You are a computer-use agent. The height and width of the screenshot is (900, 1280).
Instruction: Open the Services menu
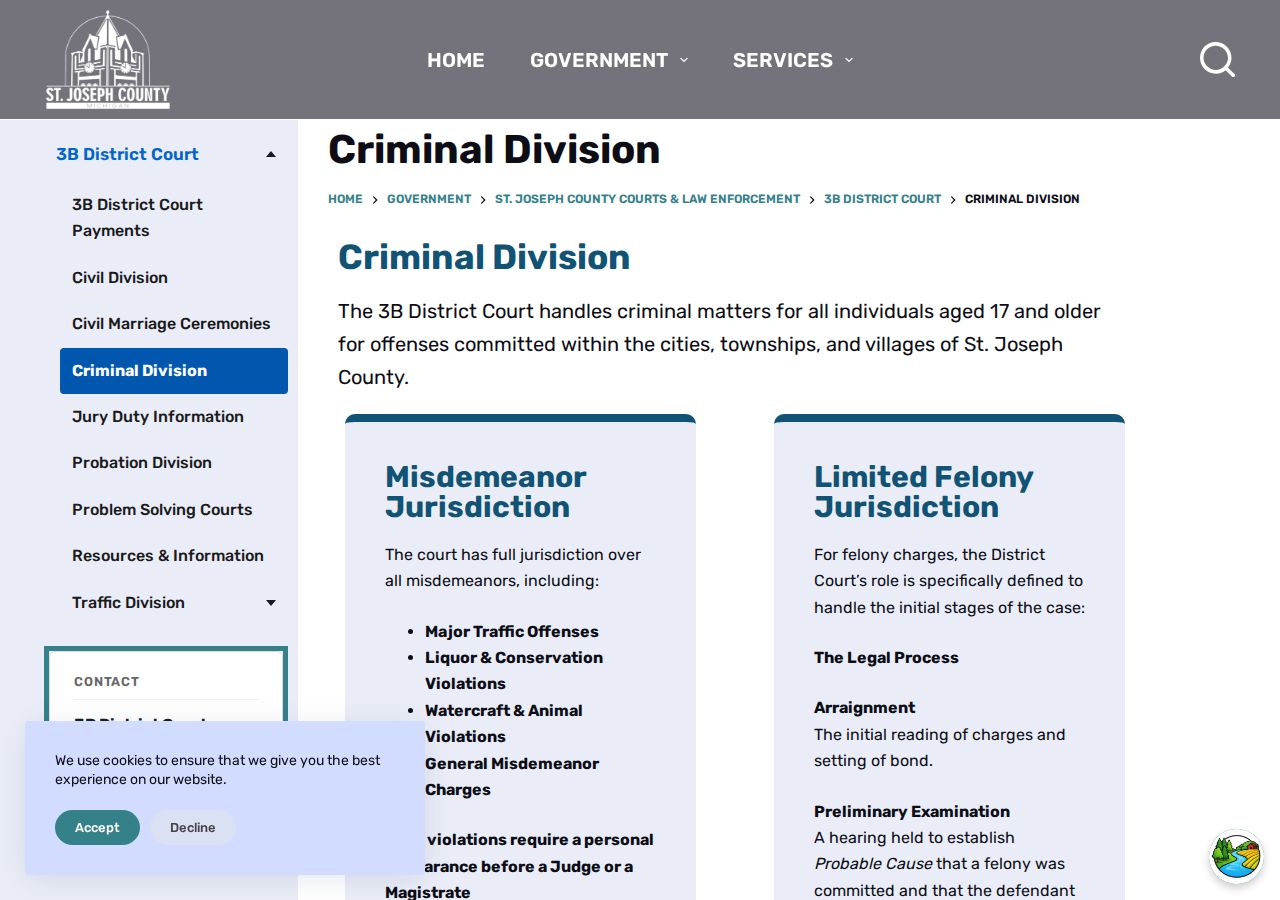[x=783, y=60]
